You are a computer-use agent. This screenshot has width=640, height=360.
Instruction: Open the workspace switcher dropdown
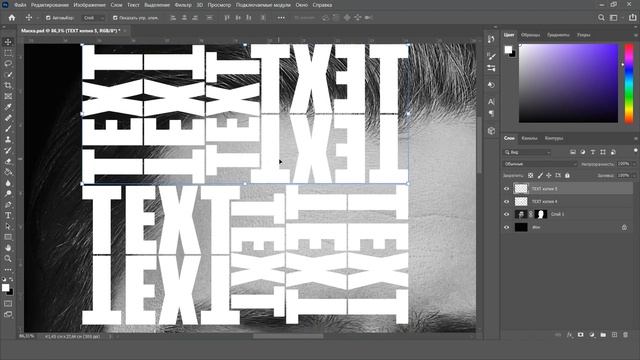coord(613,18)
